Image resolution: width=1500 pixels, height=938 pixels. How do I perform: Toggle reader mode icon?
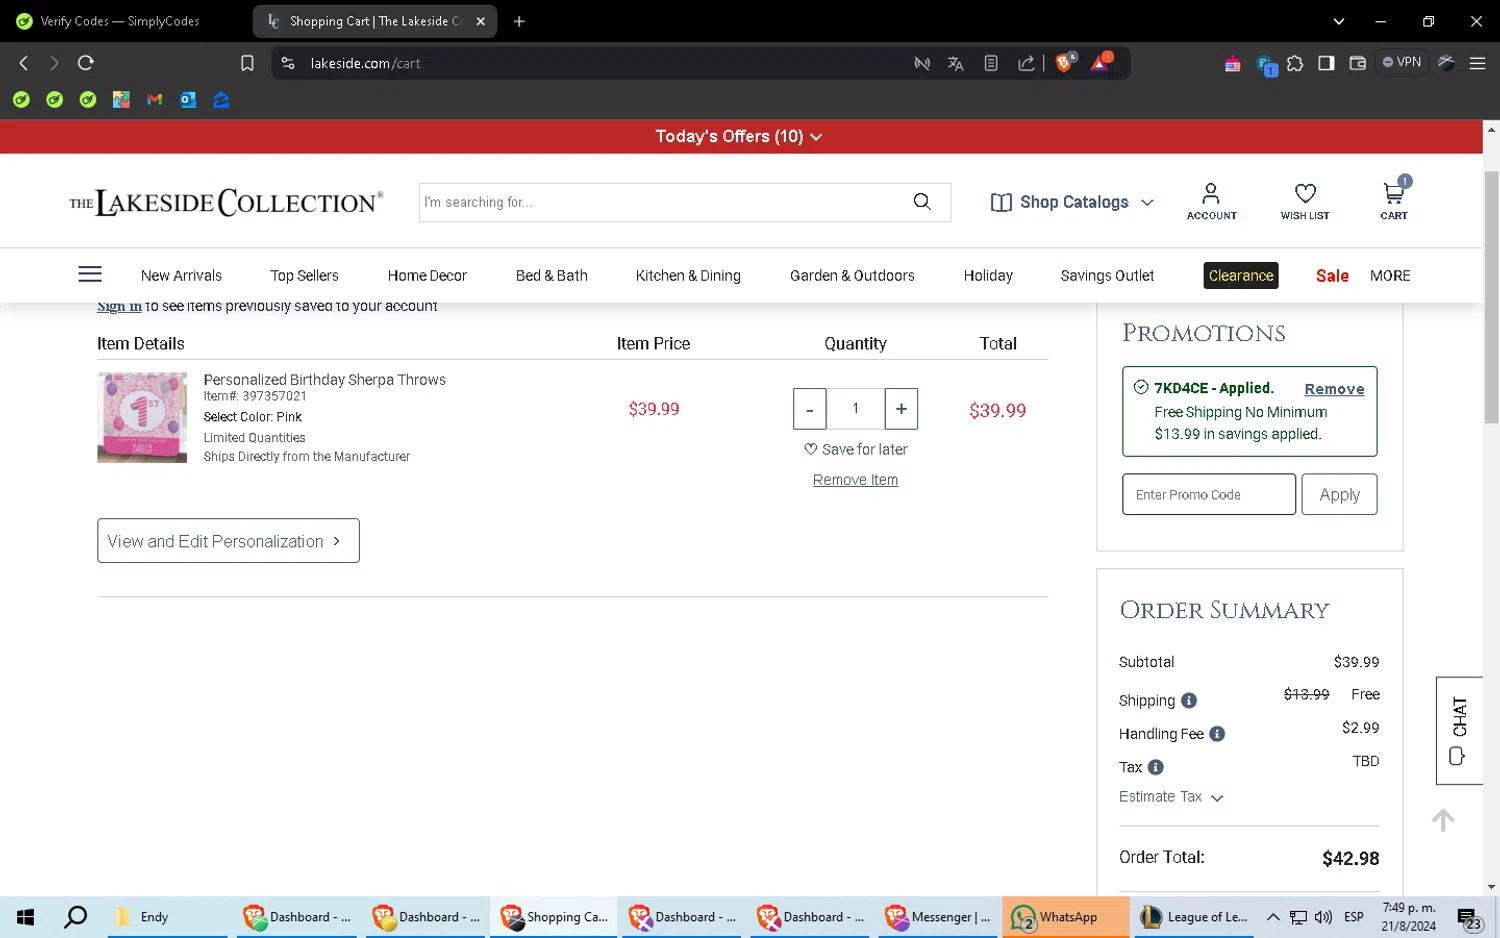[x=991, y=63]
